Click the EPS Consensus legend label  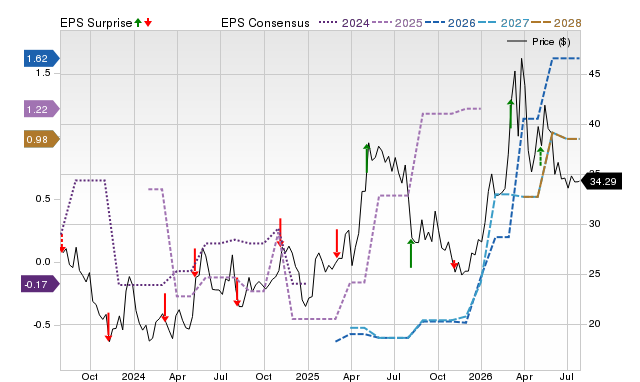pyautogui.click(x=265, y=23)
